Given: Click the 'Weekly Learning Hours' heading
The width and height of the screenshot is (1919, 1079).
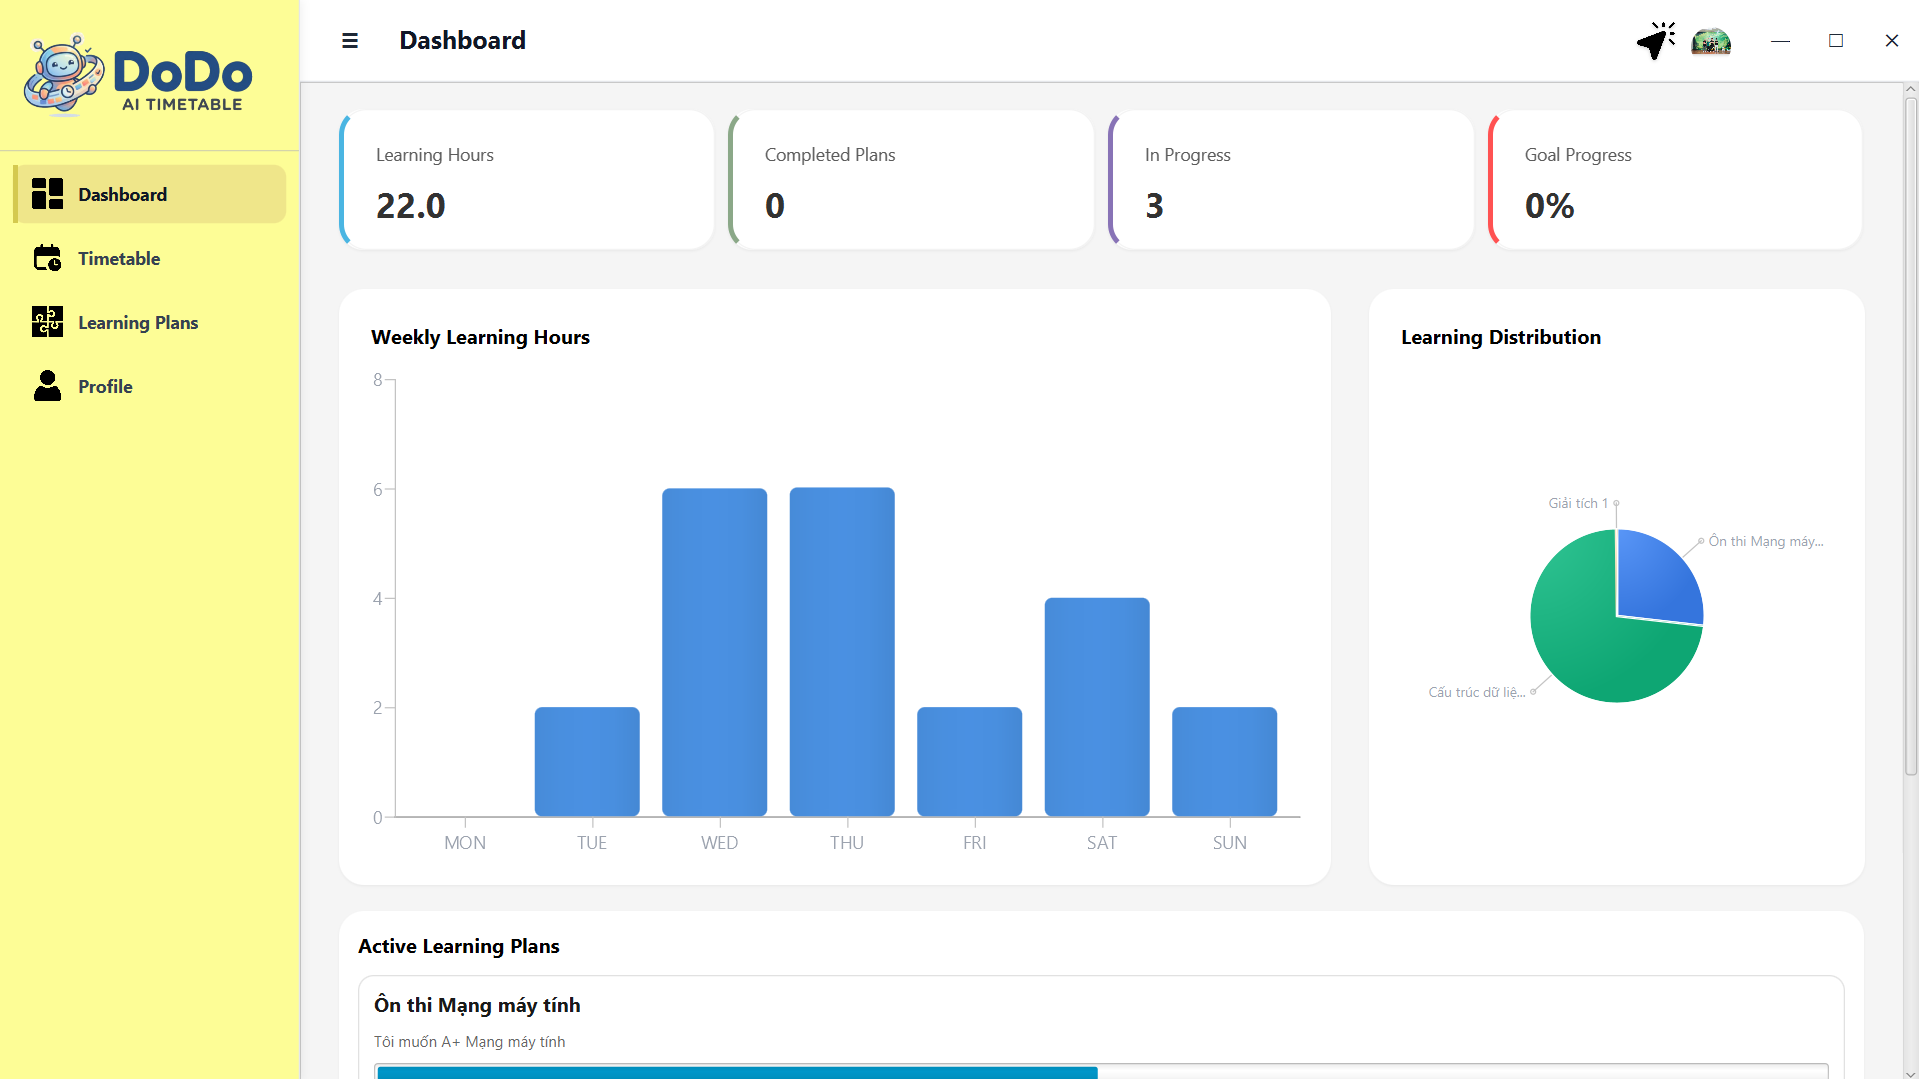Looking at the screenshot, I should click(480, 337).
